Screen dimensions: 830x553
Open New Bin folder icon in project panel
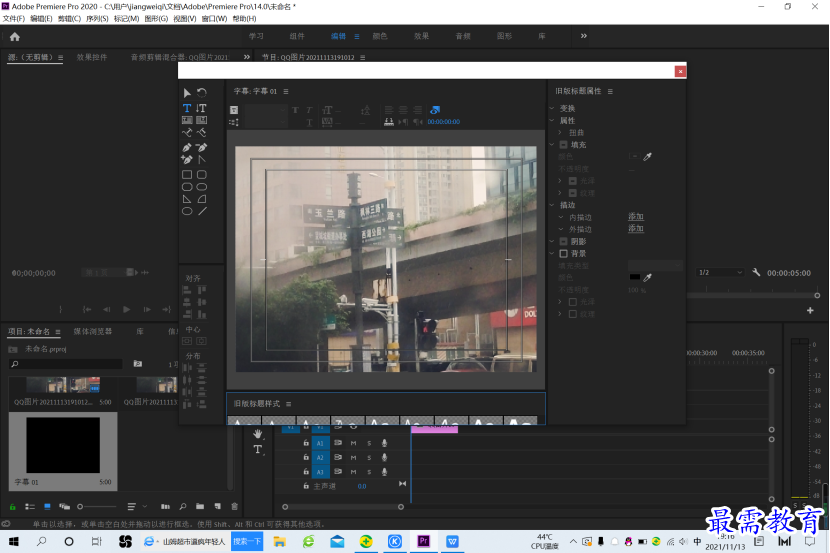coord(200,506)
